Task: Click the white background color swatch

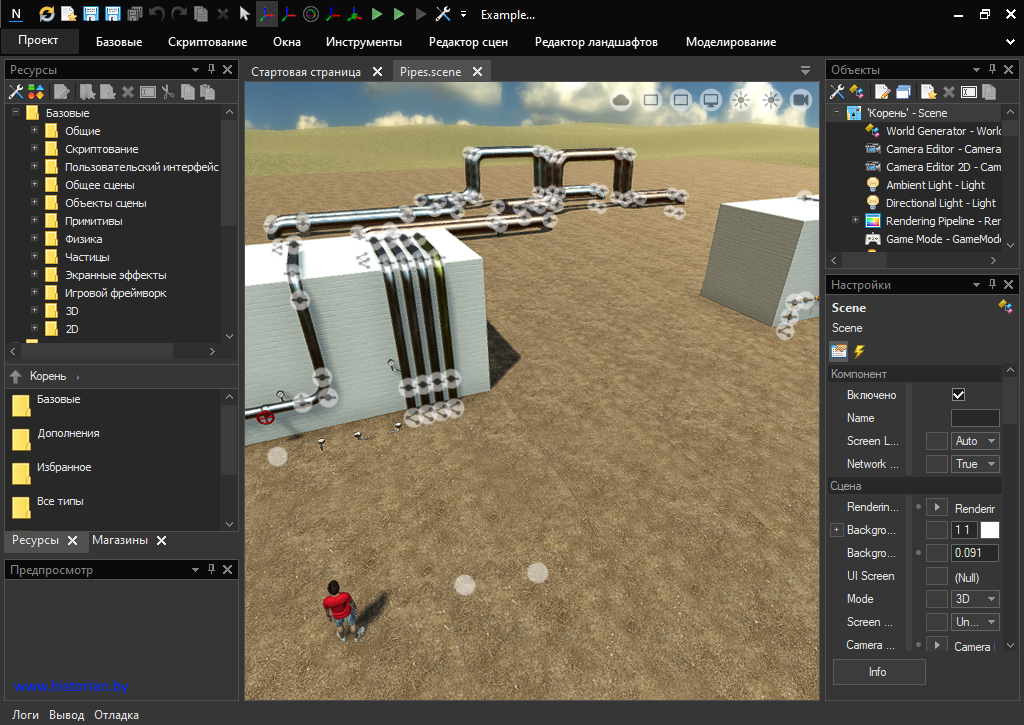Action: coord(989,530)
